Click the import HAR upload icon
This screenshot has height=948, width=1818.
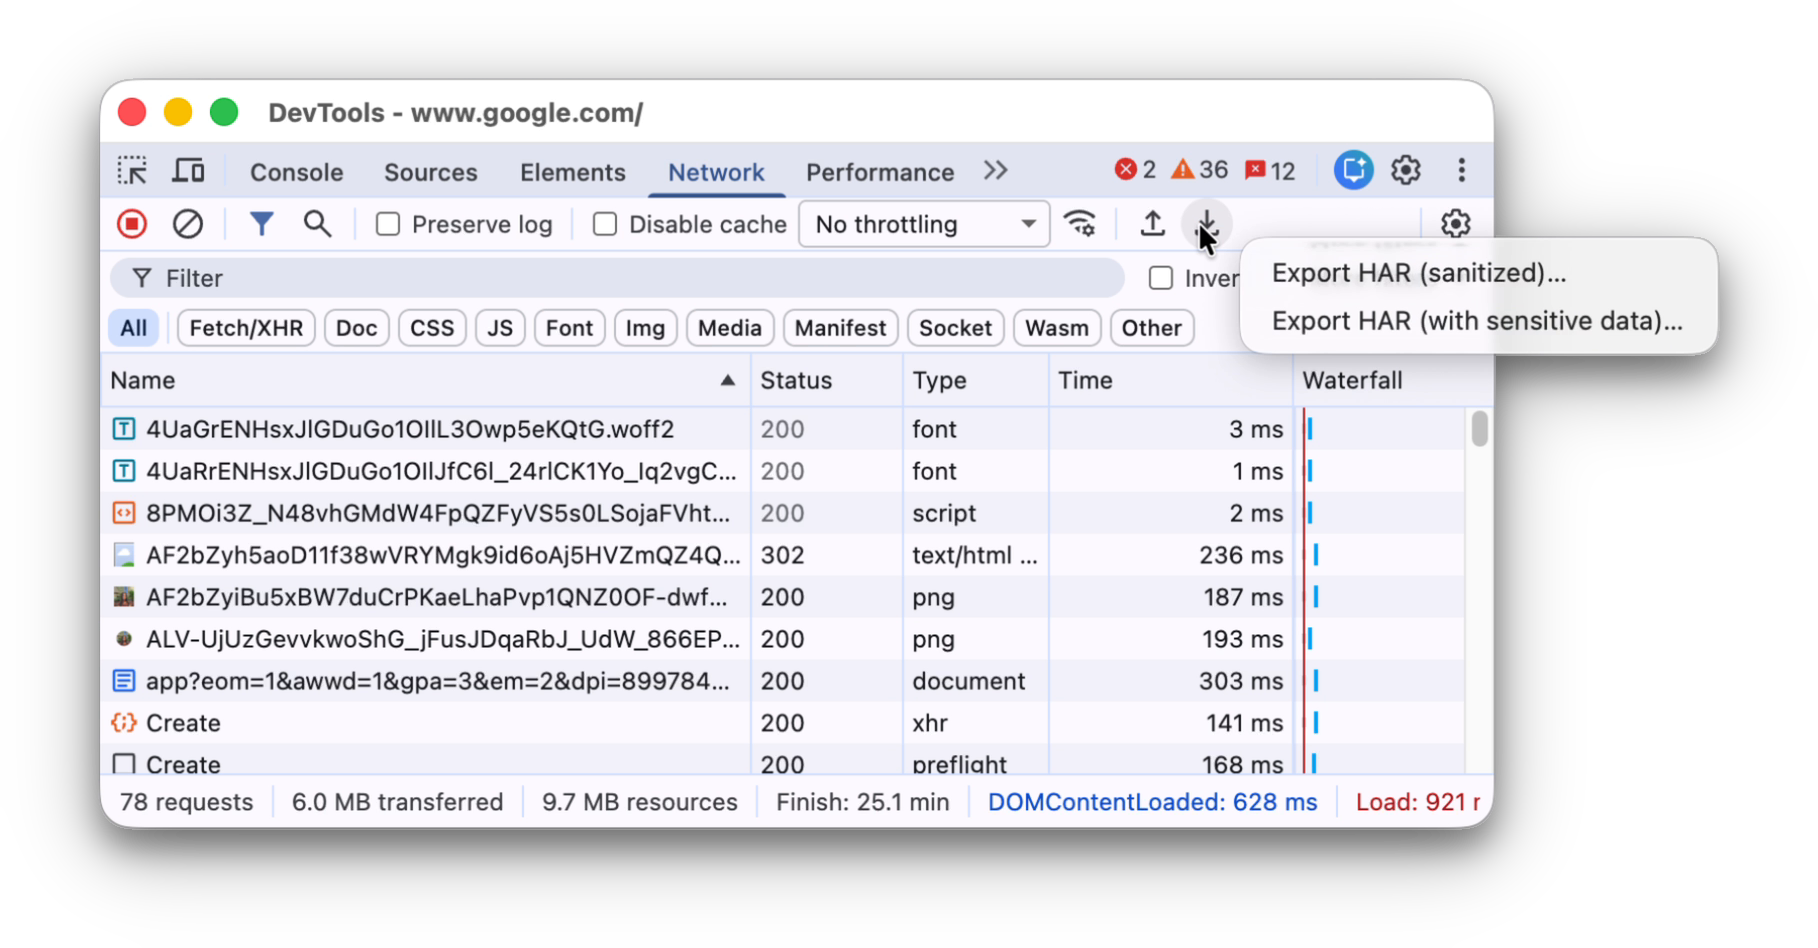coord(1152,224)
